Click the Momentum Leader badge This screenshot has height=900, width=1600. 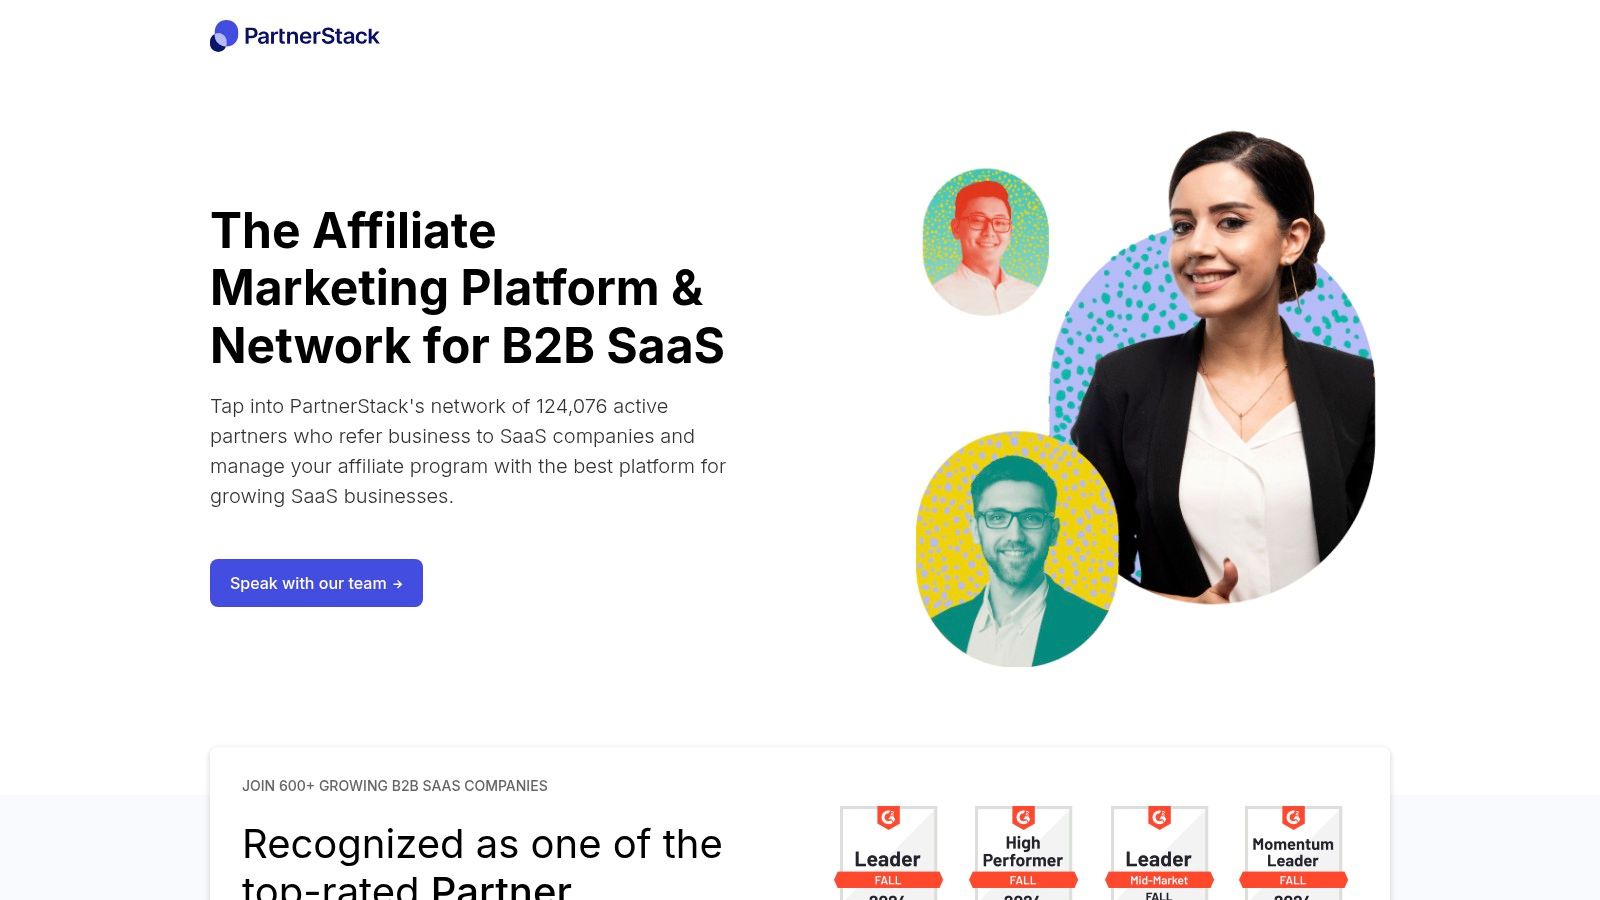pos(1293,850)
